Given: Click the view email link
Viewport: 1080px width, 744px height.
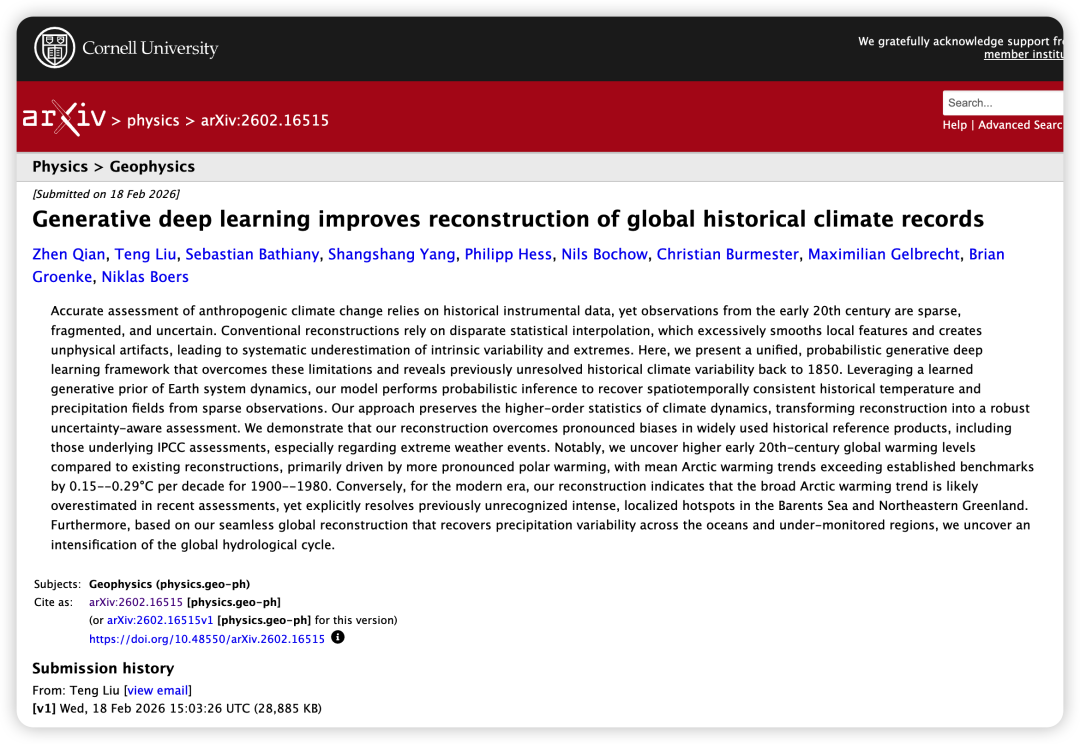Looking at the screenshot, I should point(158,690).
